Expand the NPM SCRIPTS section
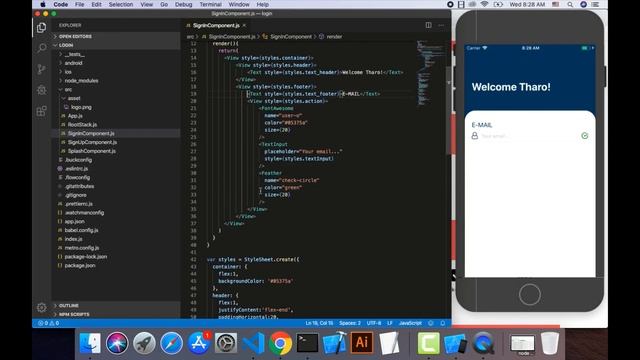Screen dimensions: 640x360 [116, 314]
